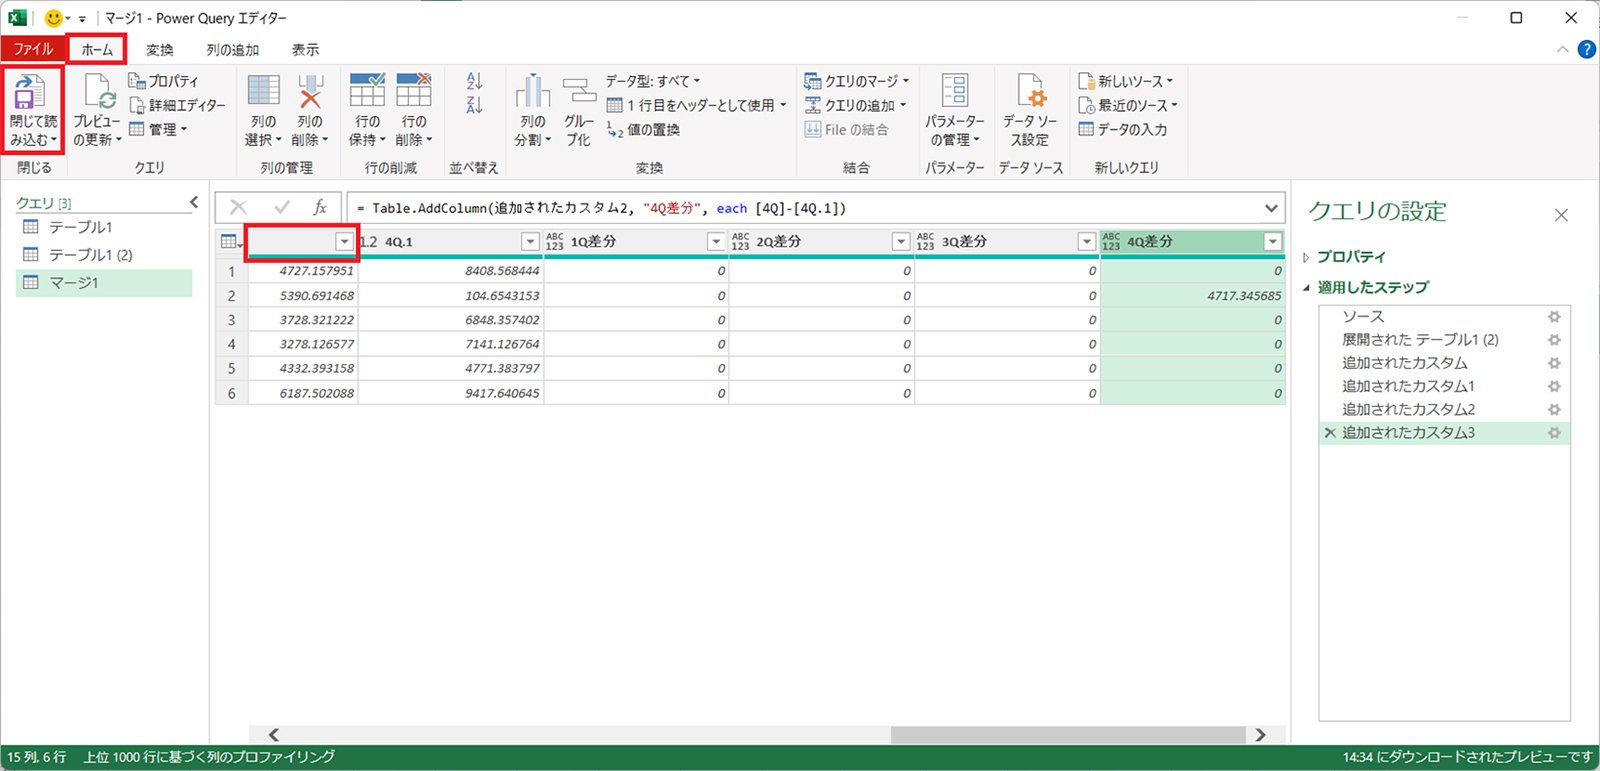This screenshot has height=771, width=1600.
Task: Confirm formula with the checkmark icon
Action: tap(282, 207)
